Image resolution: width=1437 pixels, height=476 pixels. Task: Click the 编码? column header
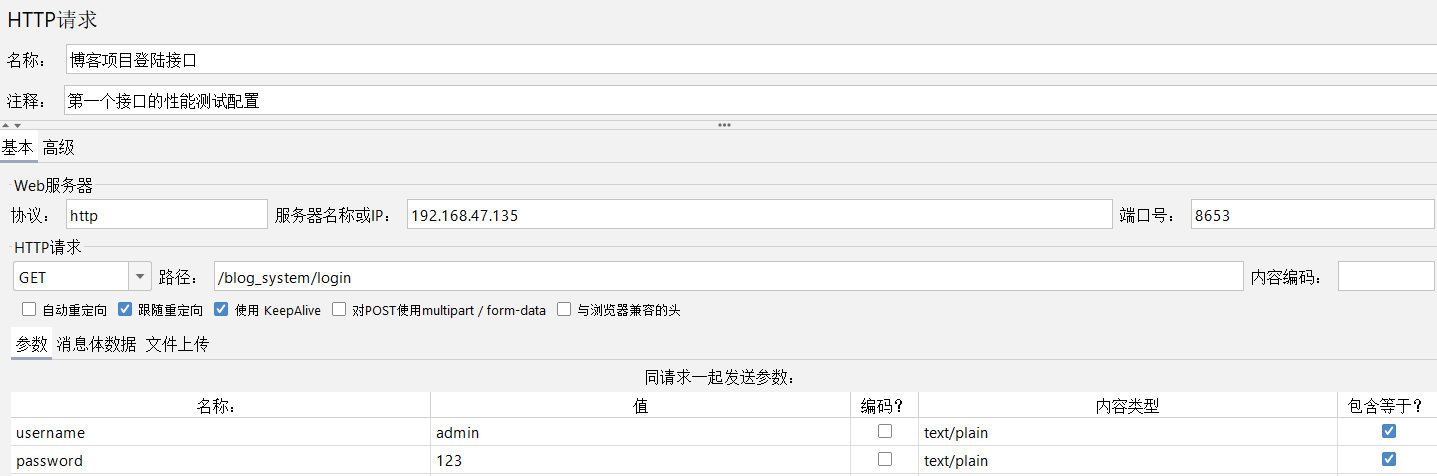884,405
